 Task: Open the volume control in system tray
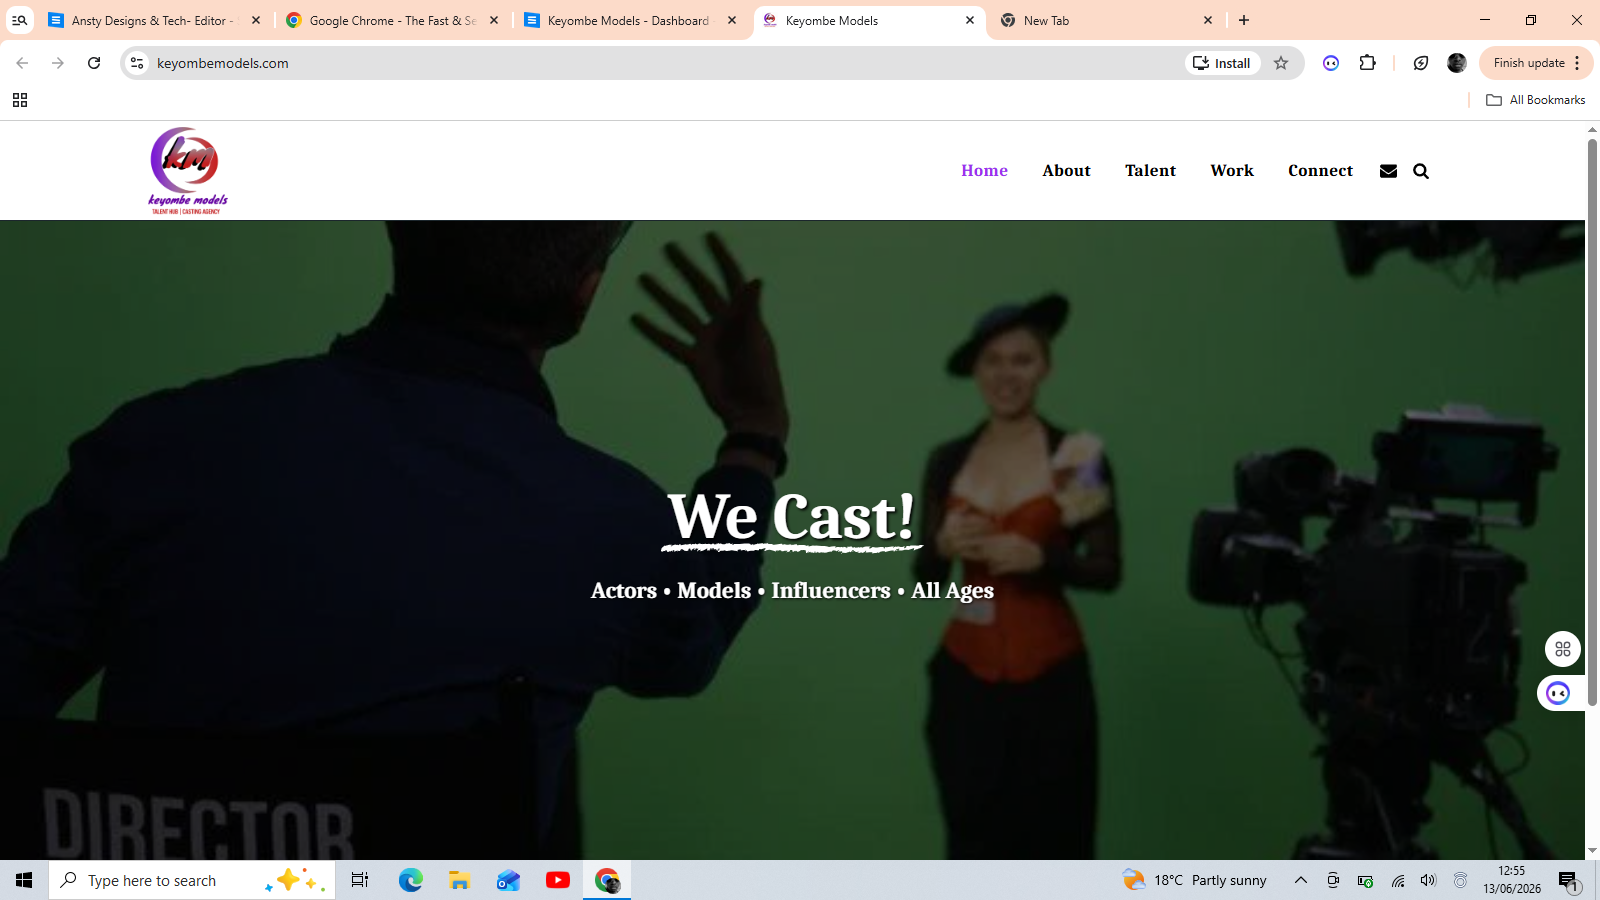(x=1428, y=880)
